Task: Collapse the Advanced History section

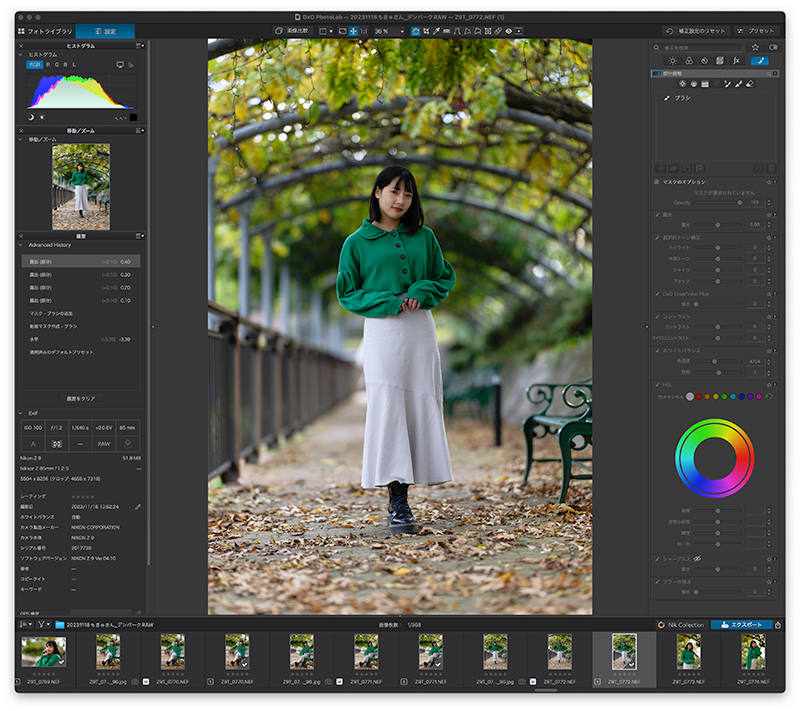Action: 21,245
